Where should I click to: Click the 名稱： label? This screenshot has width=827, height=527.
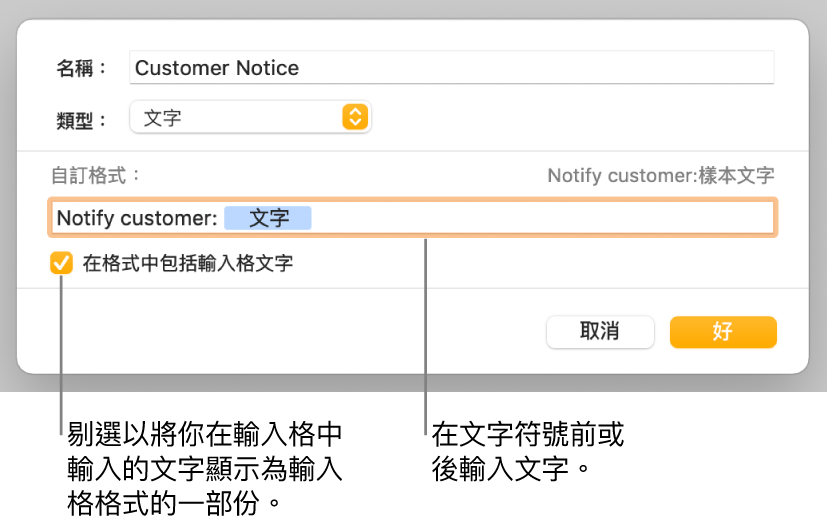[82, 68]
